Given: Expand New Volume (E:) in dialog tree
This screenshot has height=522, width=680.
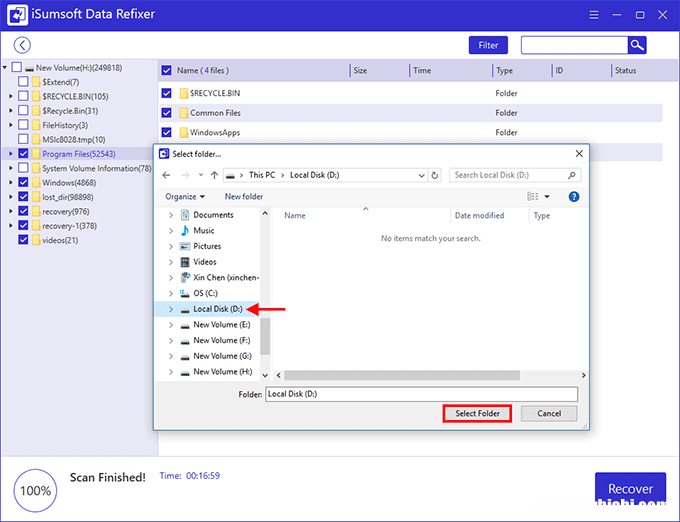Looking at the screenshot, I should coord(171,325).
